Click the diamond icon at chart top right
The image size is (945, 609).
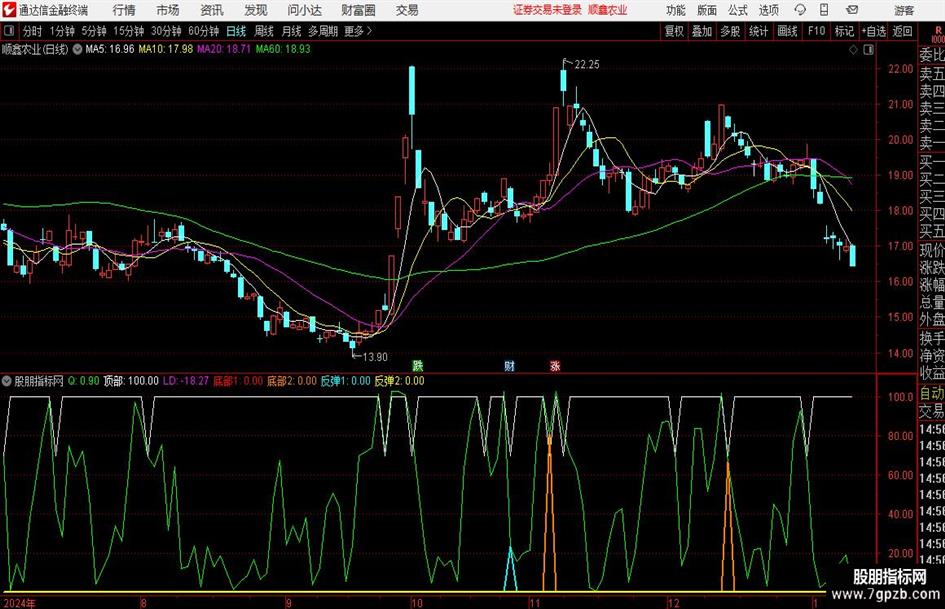coord(853,50)
